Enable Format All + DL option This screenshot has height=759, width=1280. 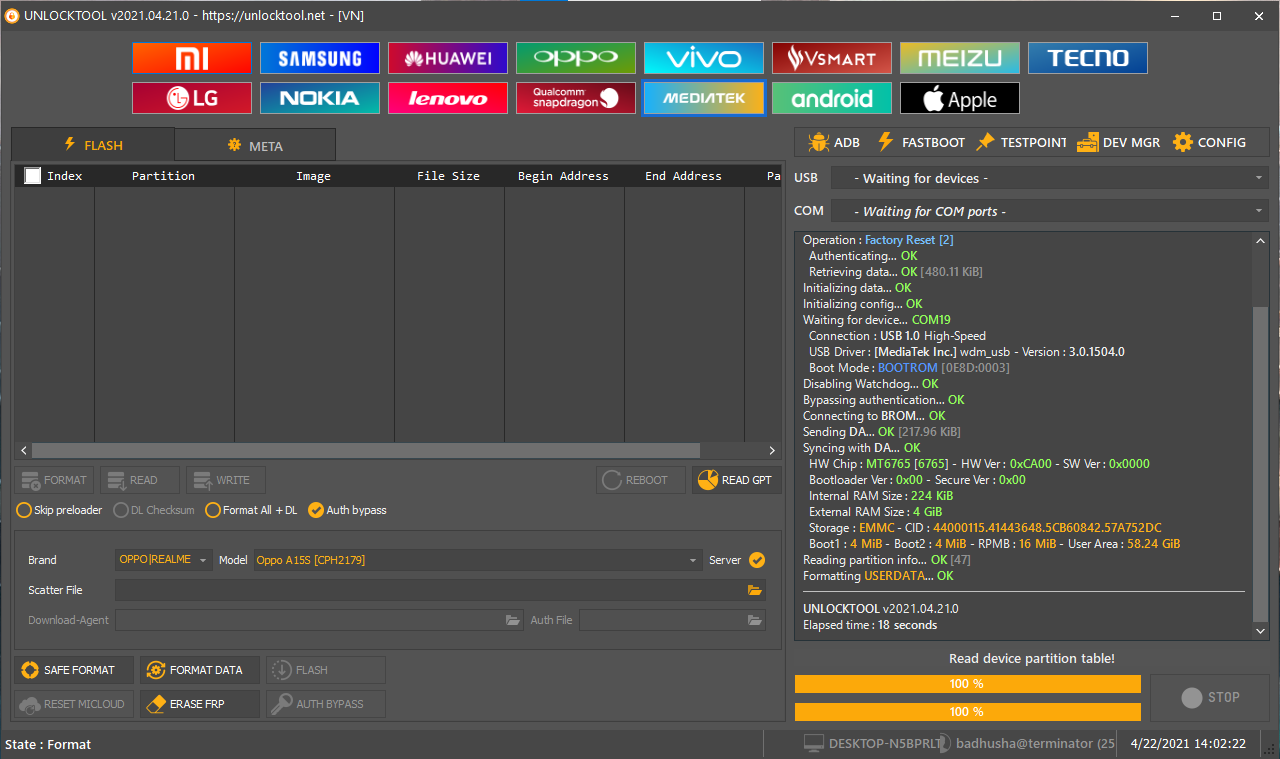[252, 510]
